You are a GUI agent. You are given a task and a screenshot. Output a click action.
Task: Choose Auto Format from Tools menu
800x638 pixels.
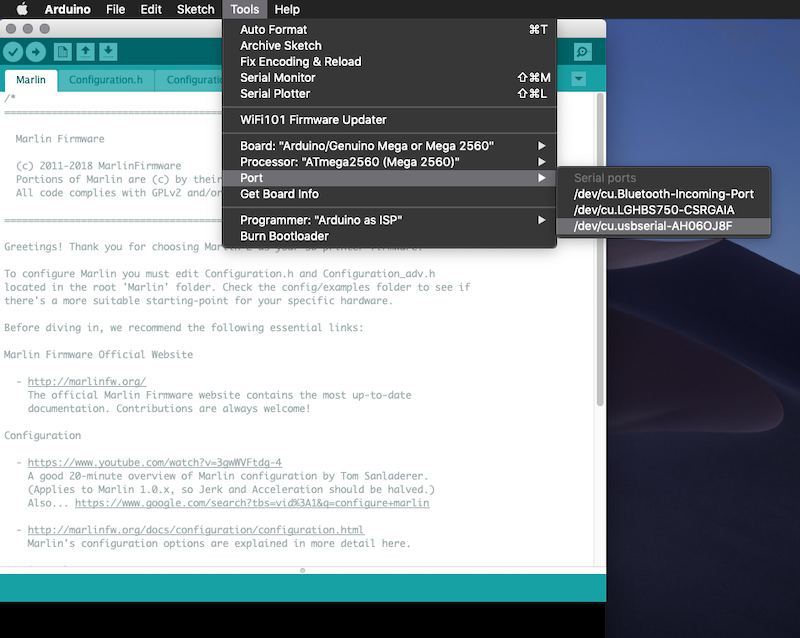click(x=389, y=30)
